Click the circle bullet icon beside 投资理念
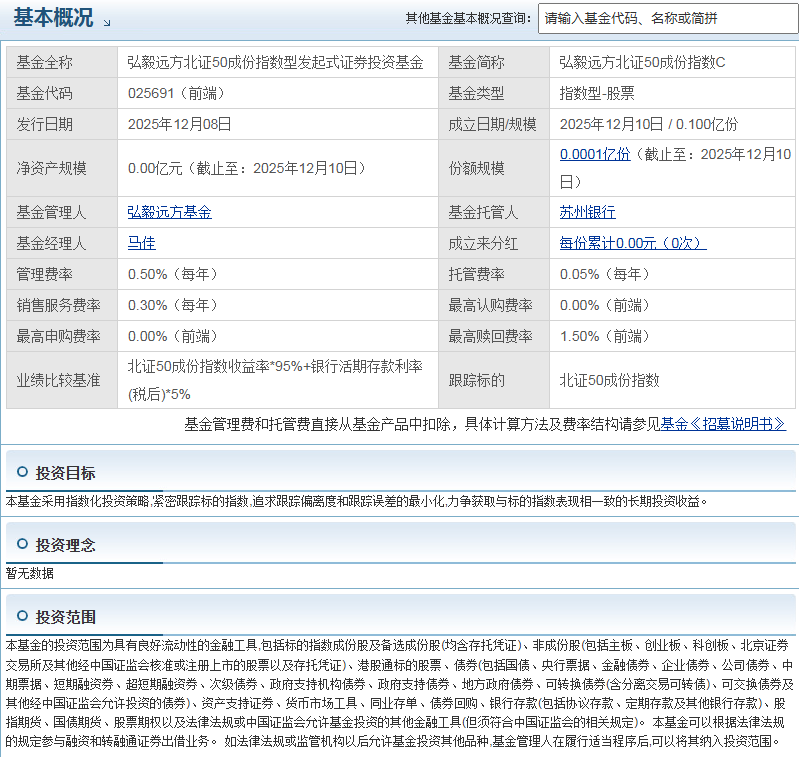The width and height of the screenshot is (799, 757). (22, 544)
